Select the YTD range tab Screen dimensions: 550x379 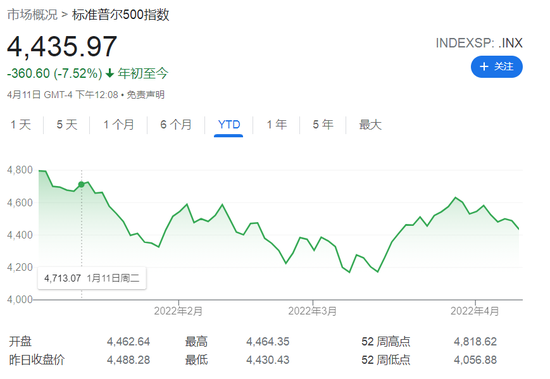tap(229, 125)
